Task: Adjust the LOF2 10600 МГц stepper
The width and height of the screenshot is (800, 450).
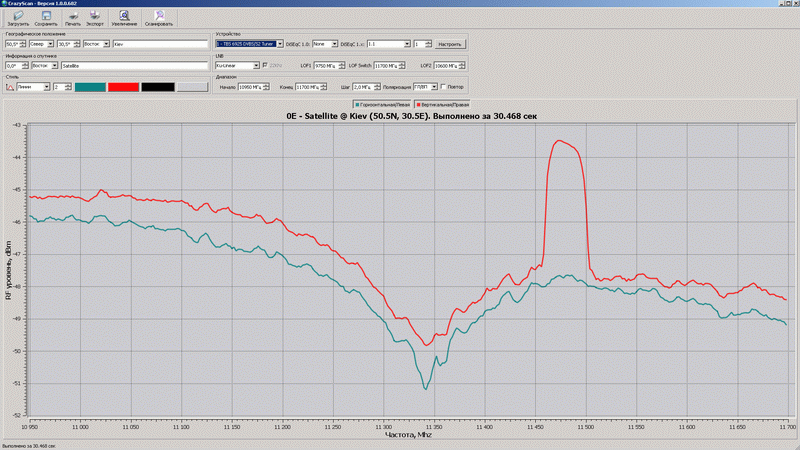Action: tap(462, 66)
